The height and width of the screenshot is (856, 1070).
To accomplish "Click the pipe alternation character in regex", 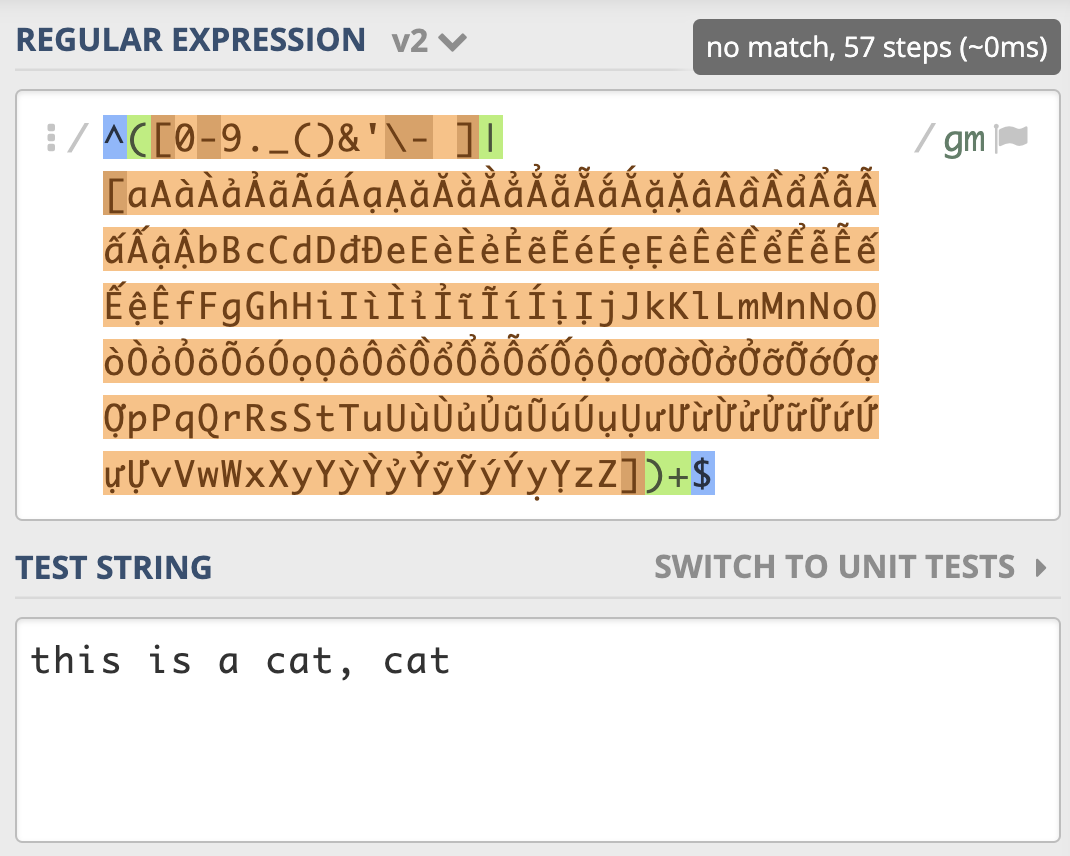I will (x=491, y=137).
